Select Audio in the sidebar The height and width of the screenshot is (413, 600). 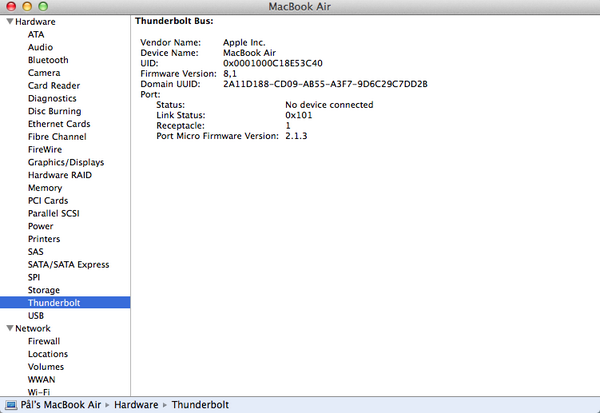click(40, 47)
